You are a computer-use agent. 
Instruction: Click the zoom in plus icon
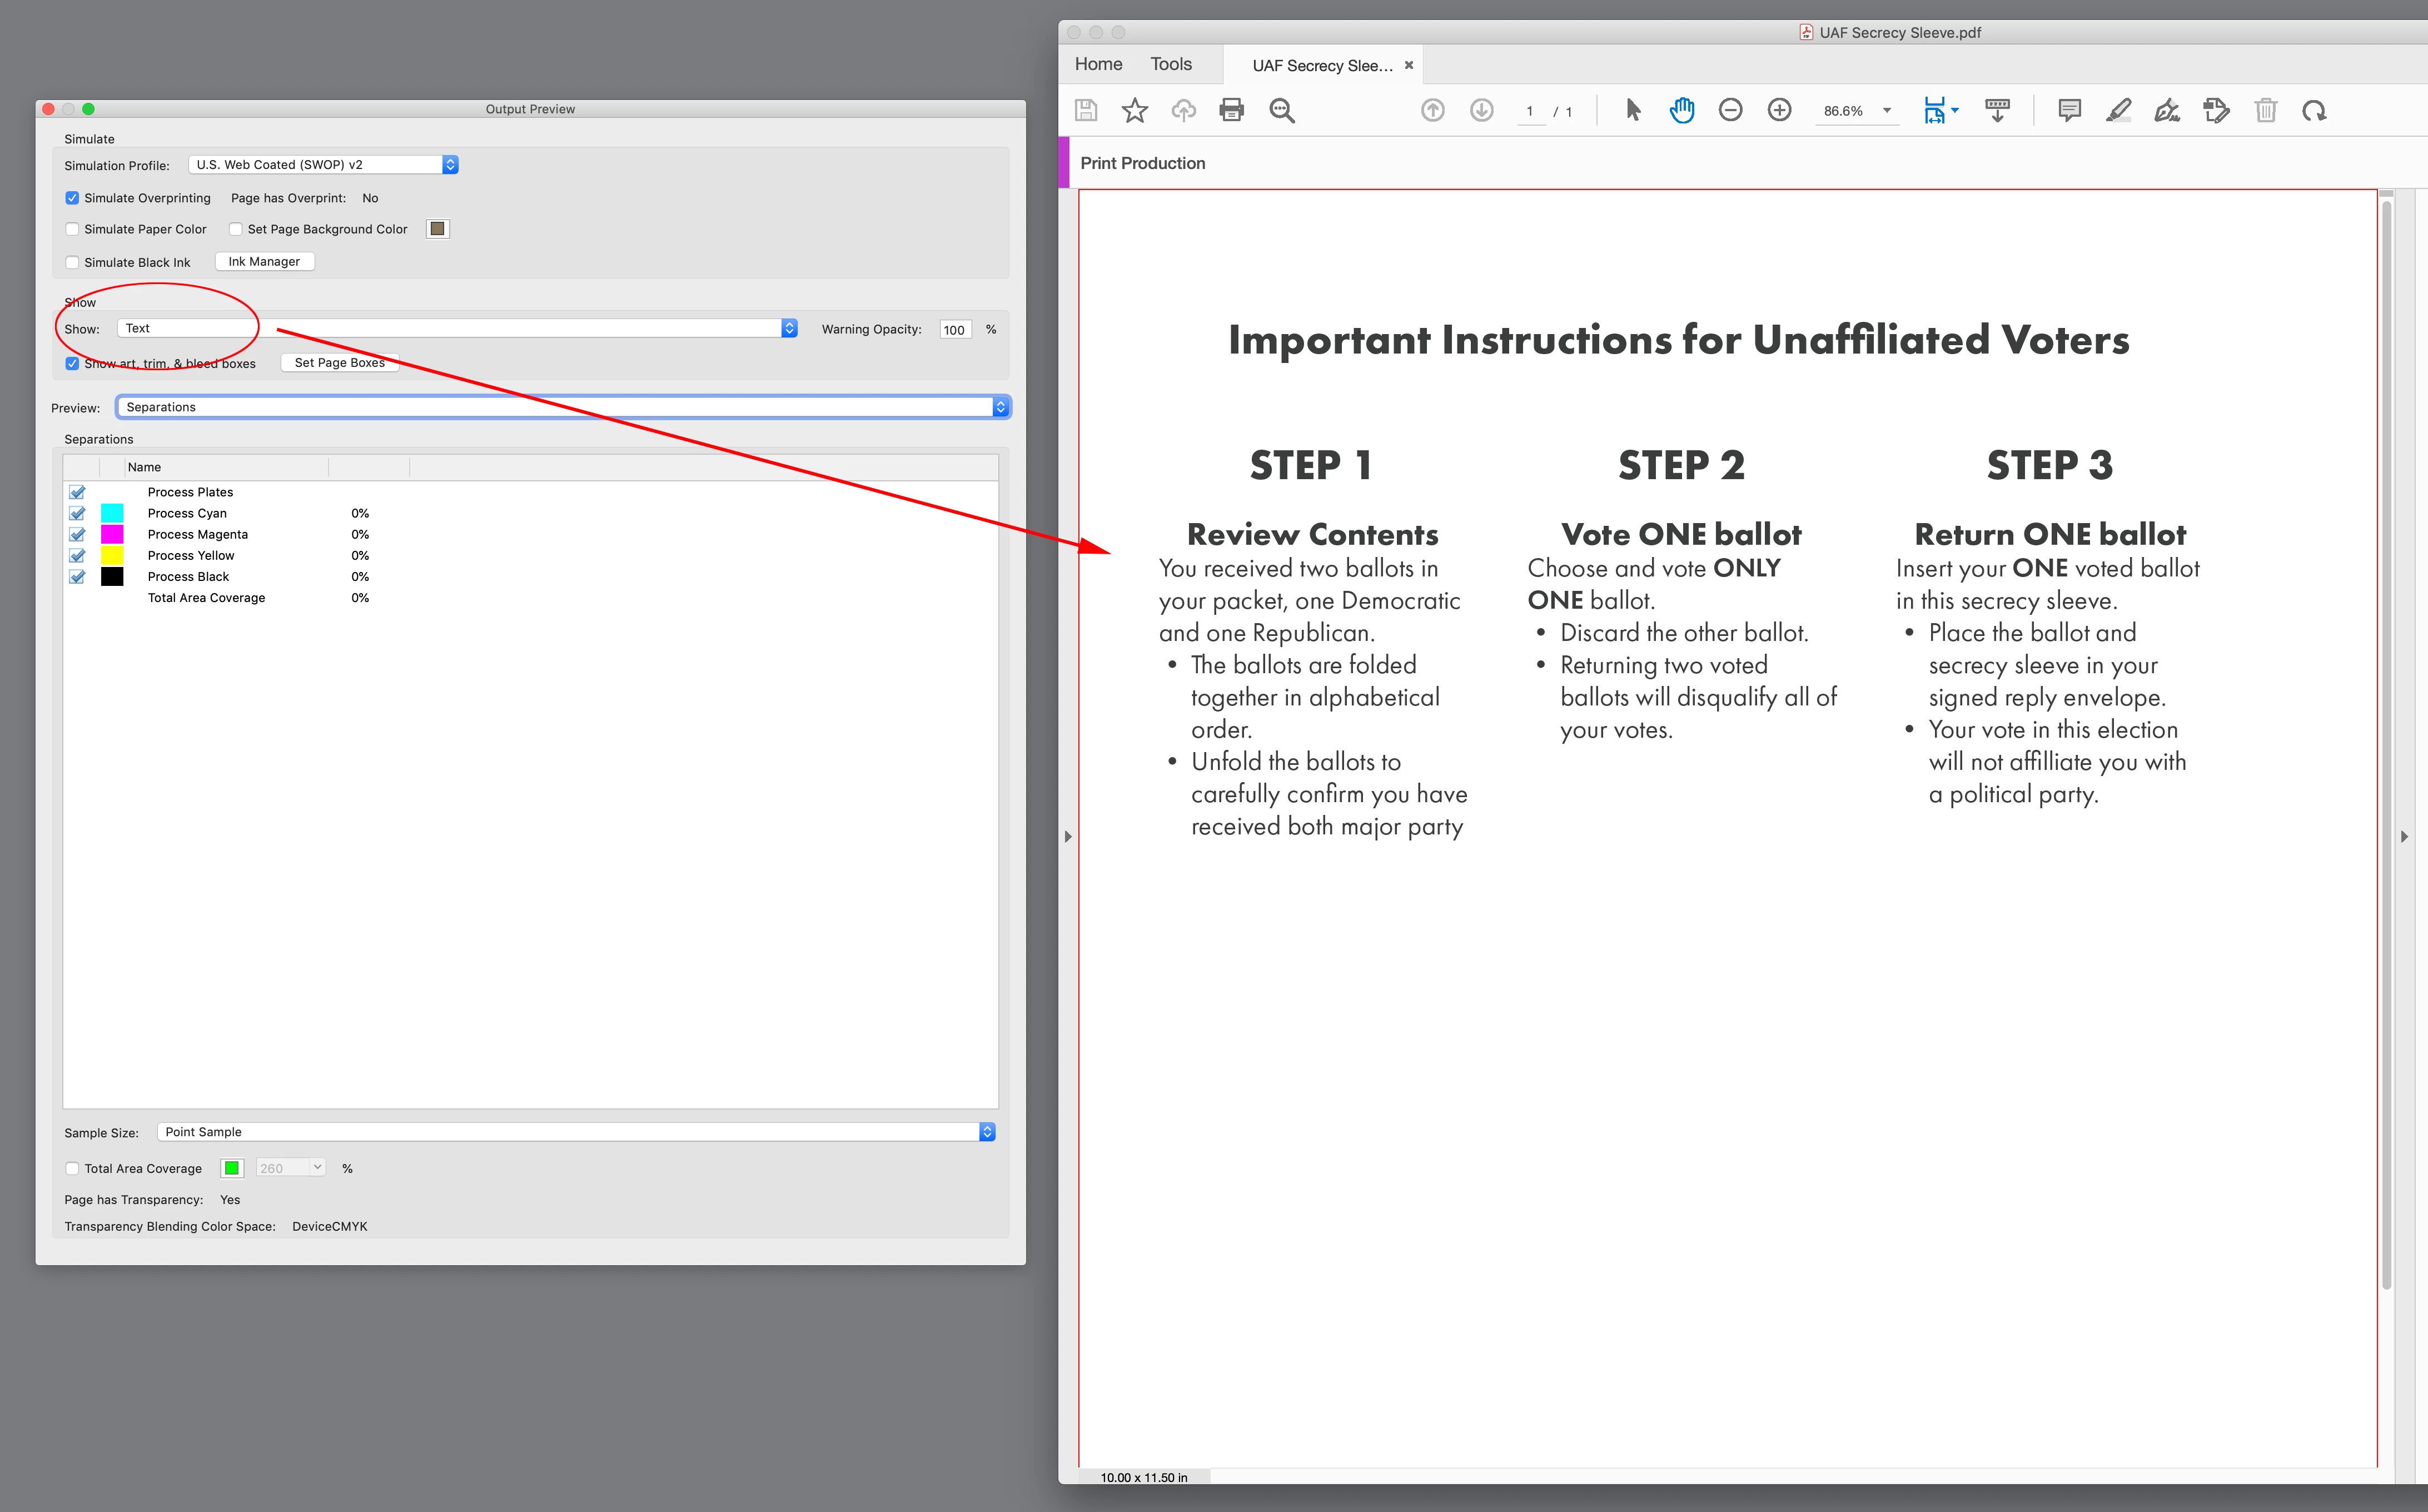1779,110
